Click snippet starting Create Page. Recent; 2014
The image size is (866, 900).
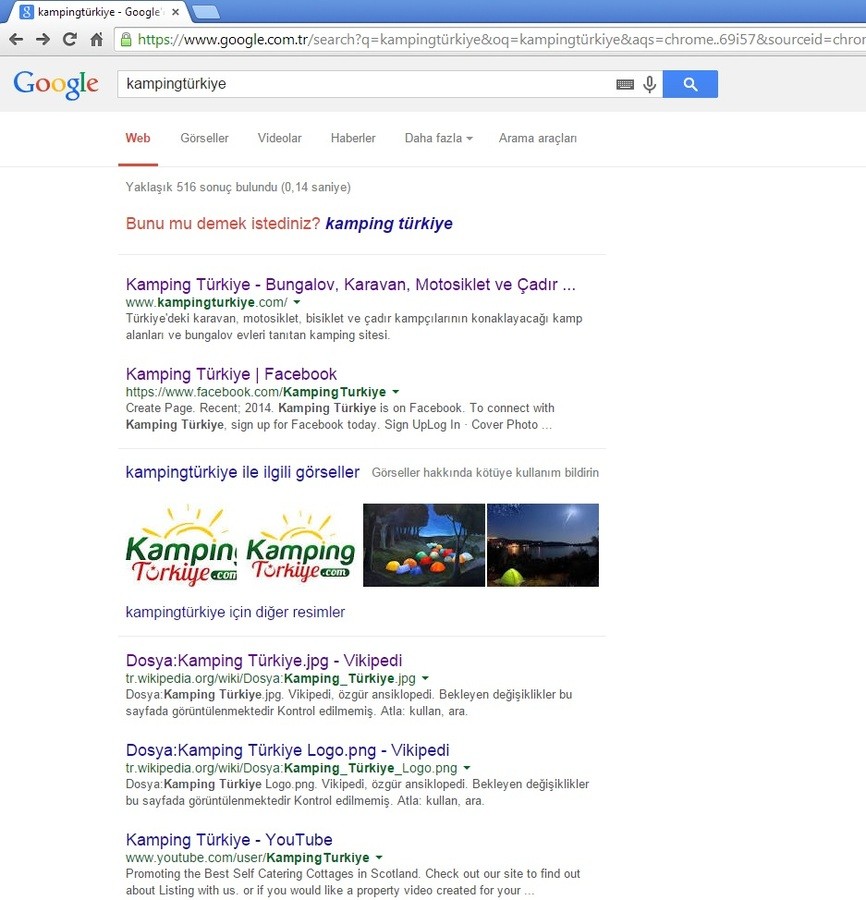point(340,416)
